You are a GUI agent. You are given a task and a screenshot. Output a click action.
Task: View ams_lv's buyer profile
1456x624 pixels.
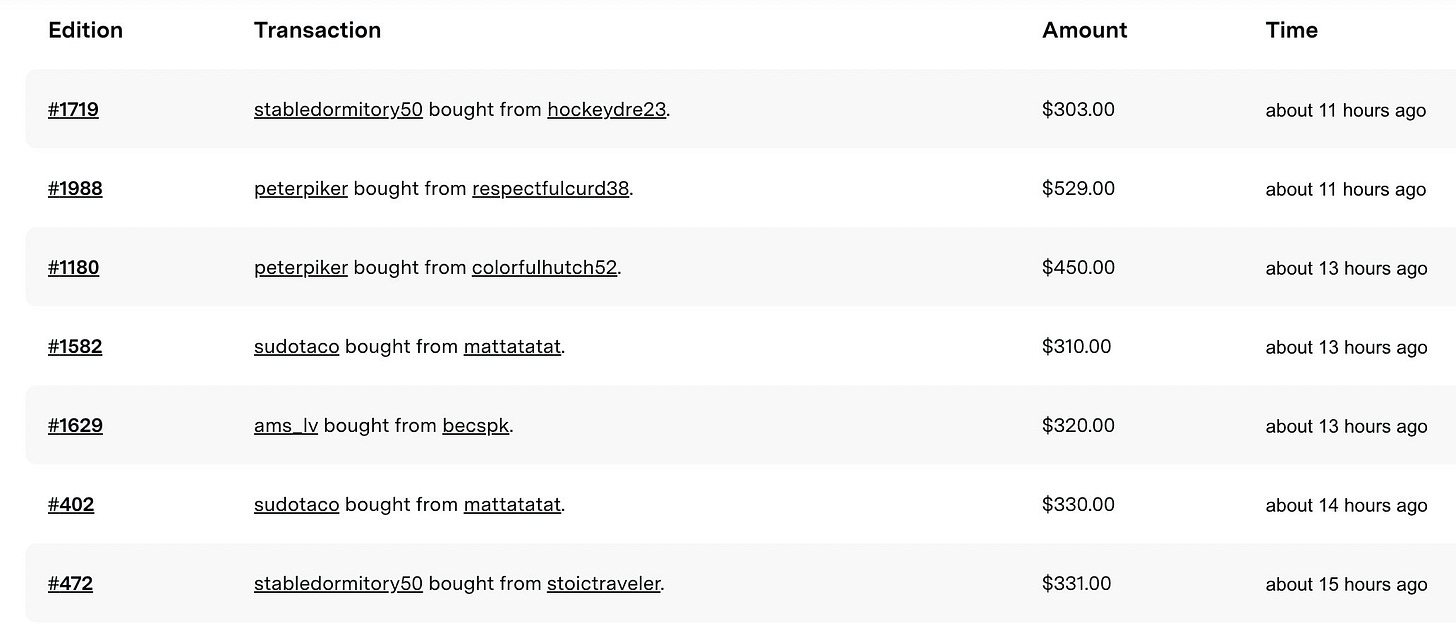(286, 425)
